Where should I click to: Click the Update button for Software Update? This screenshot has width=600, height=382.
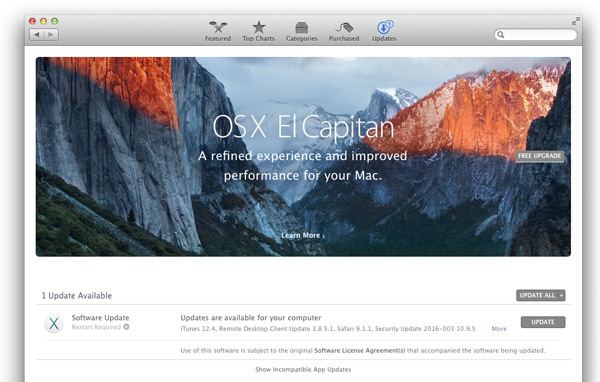point(543,322)
